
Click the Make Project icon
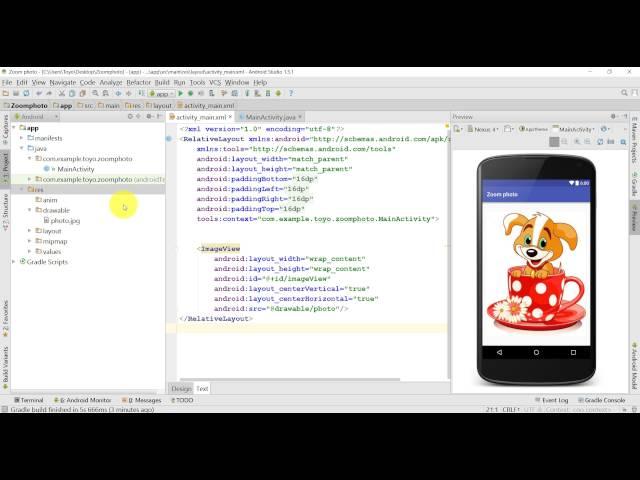(141, 93)
